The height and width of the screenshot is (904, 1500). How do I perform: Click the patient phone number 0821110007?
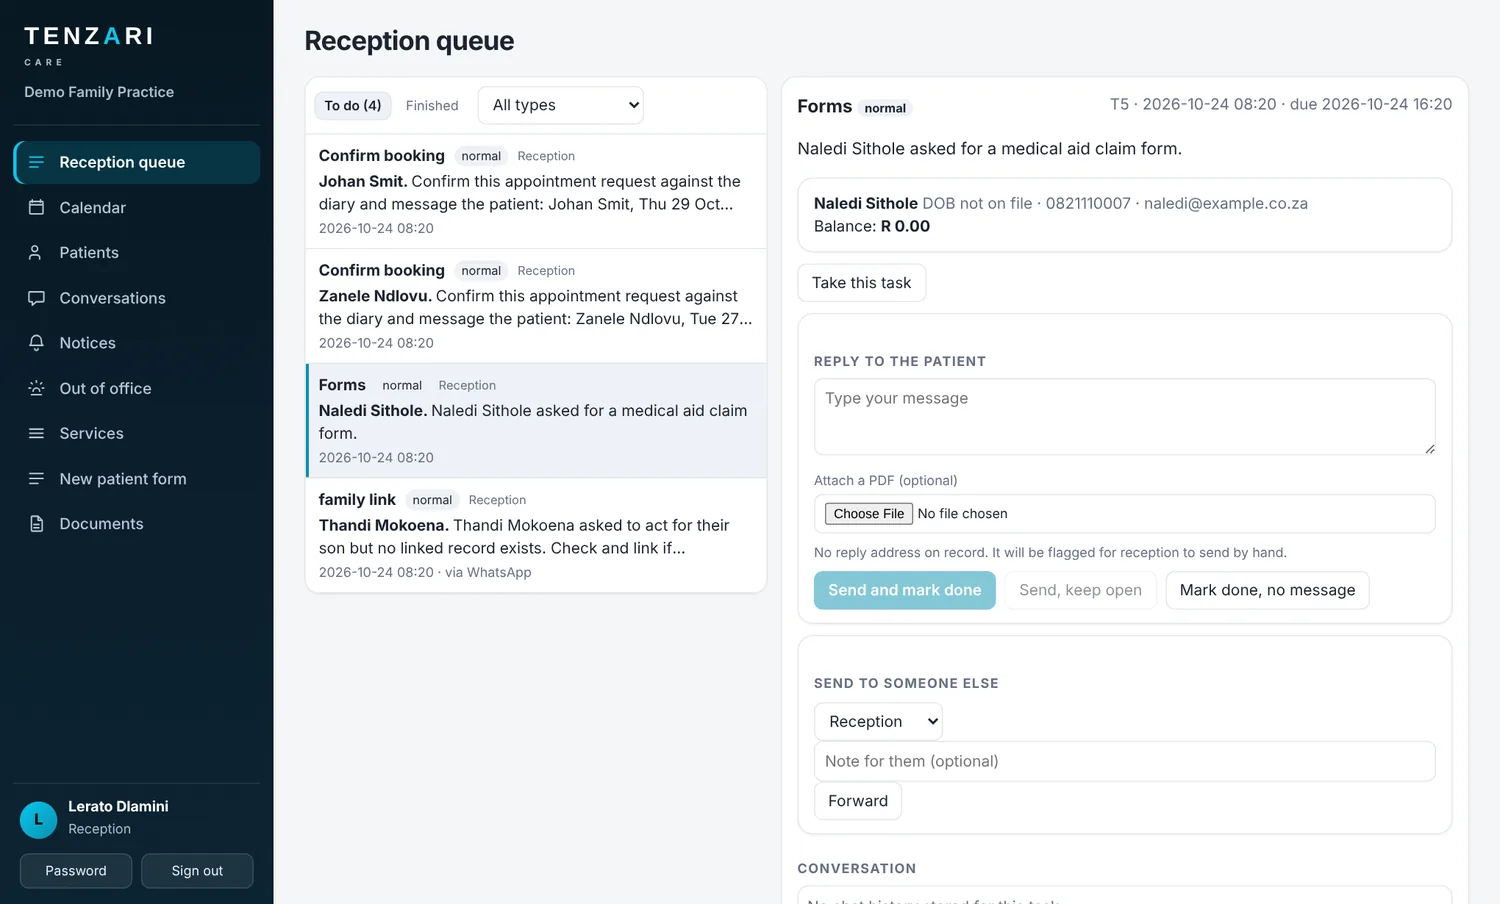coord(1088,203)
